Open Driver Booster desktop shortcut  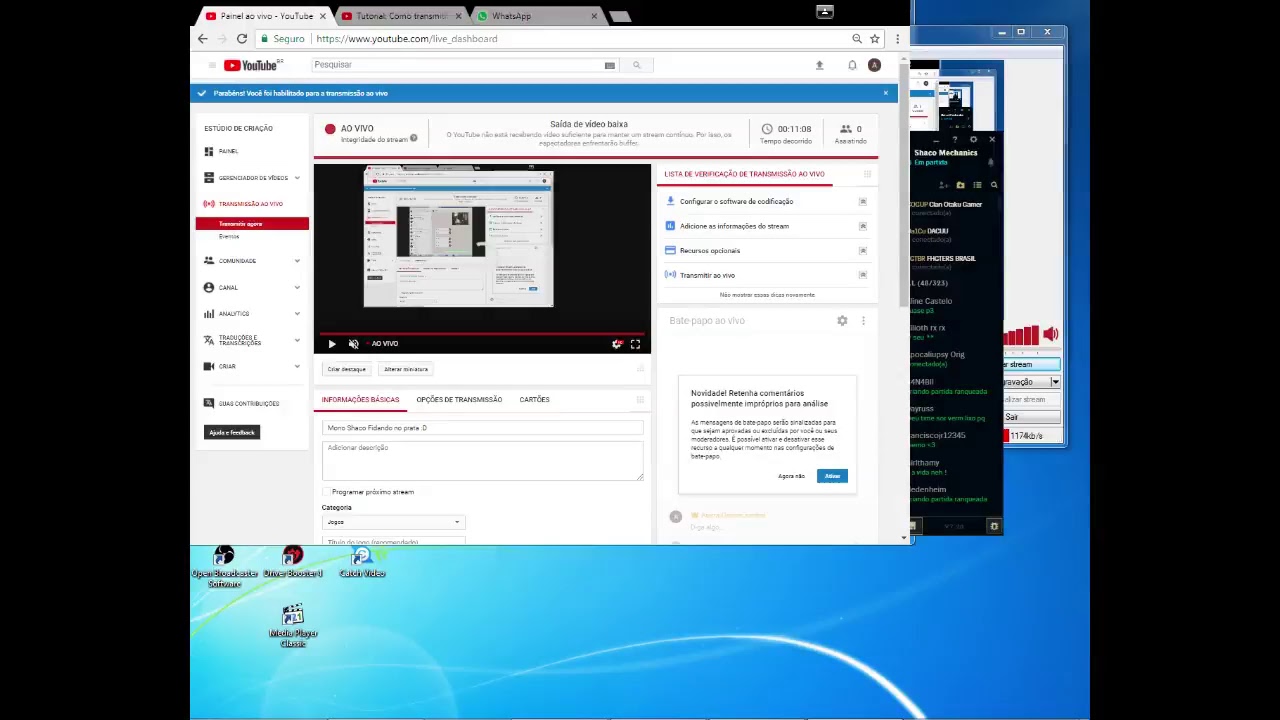click(x=293, y=562)
